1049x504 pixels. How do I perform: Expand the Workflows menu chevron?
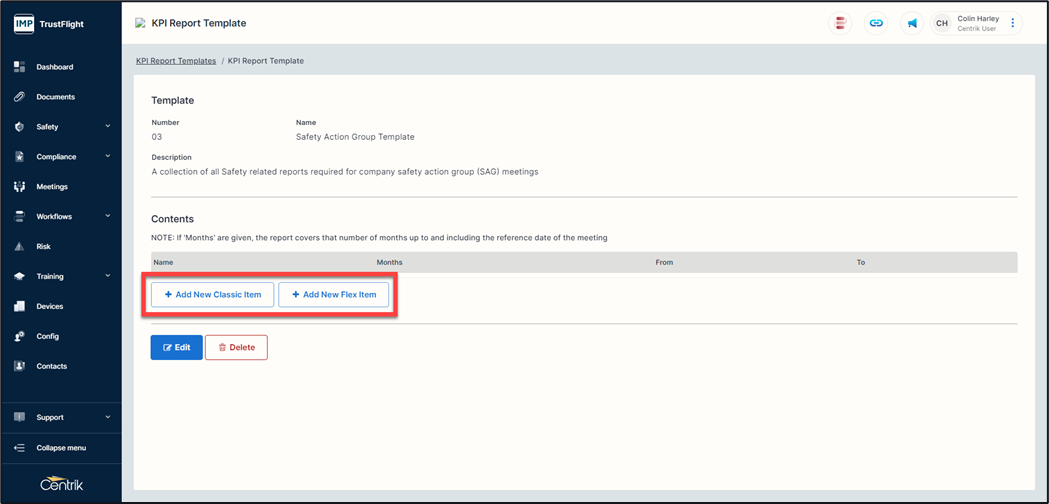(x=108, y=216)
